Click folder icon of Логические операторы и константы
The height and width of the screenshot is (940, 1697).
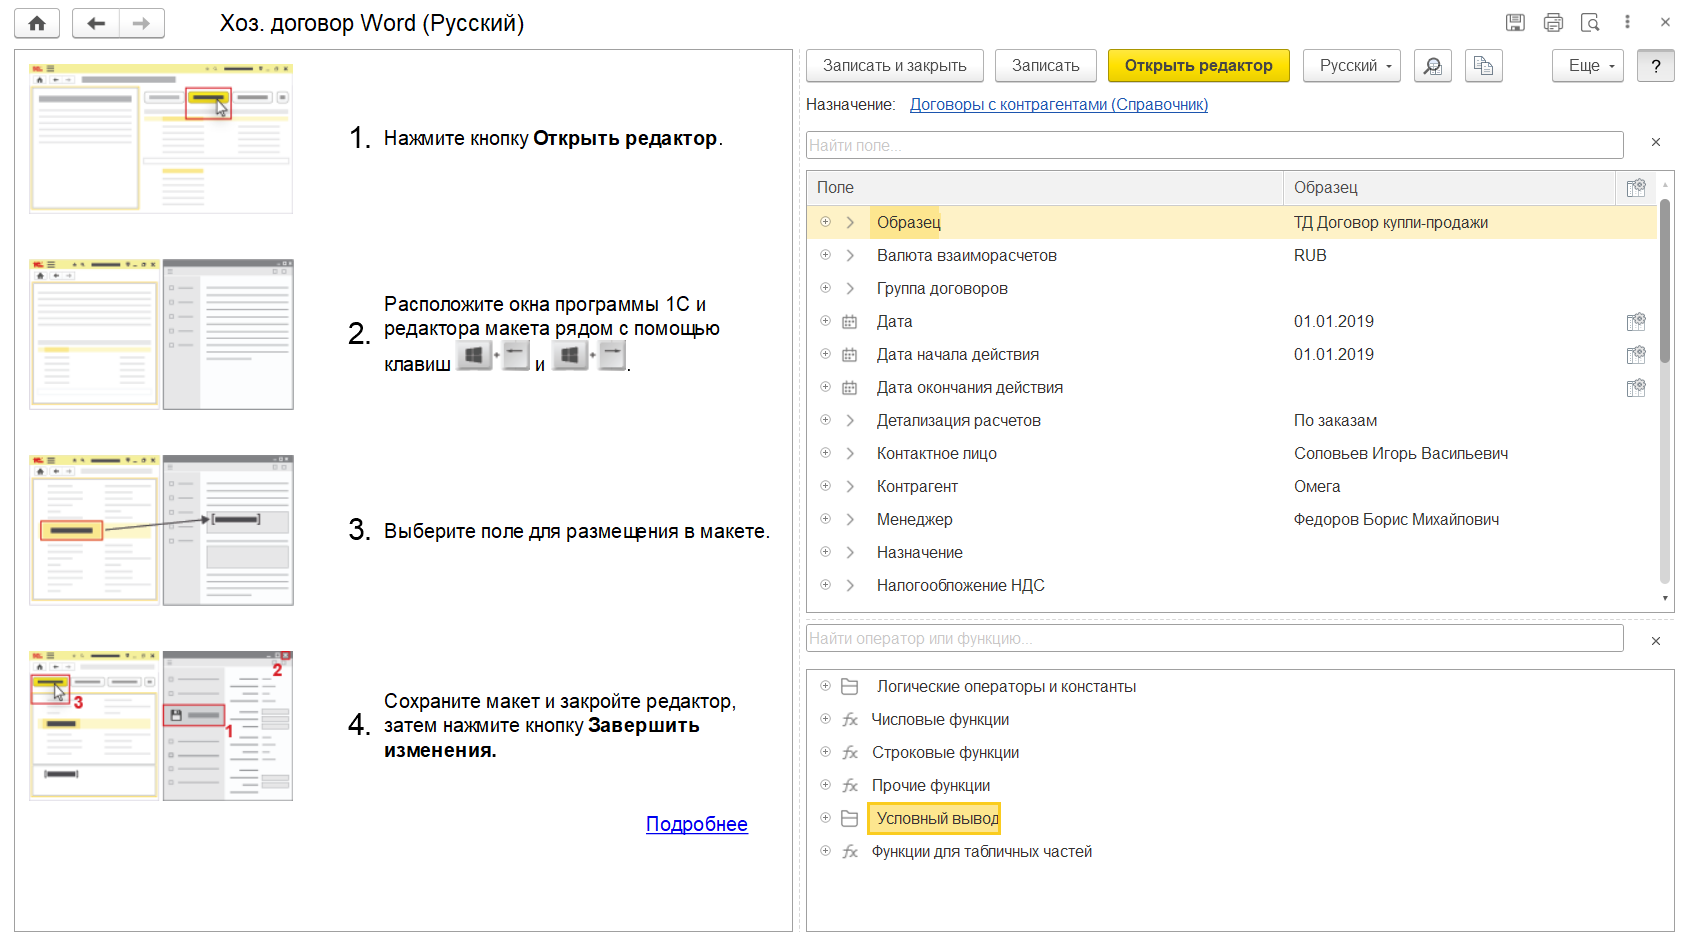(x=850, y=687)
